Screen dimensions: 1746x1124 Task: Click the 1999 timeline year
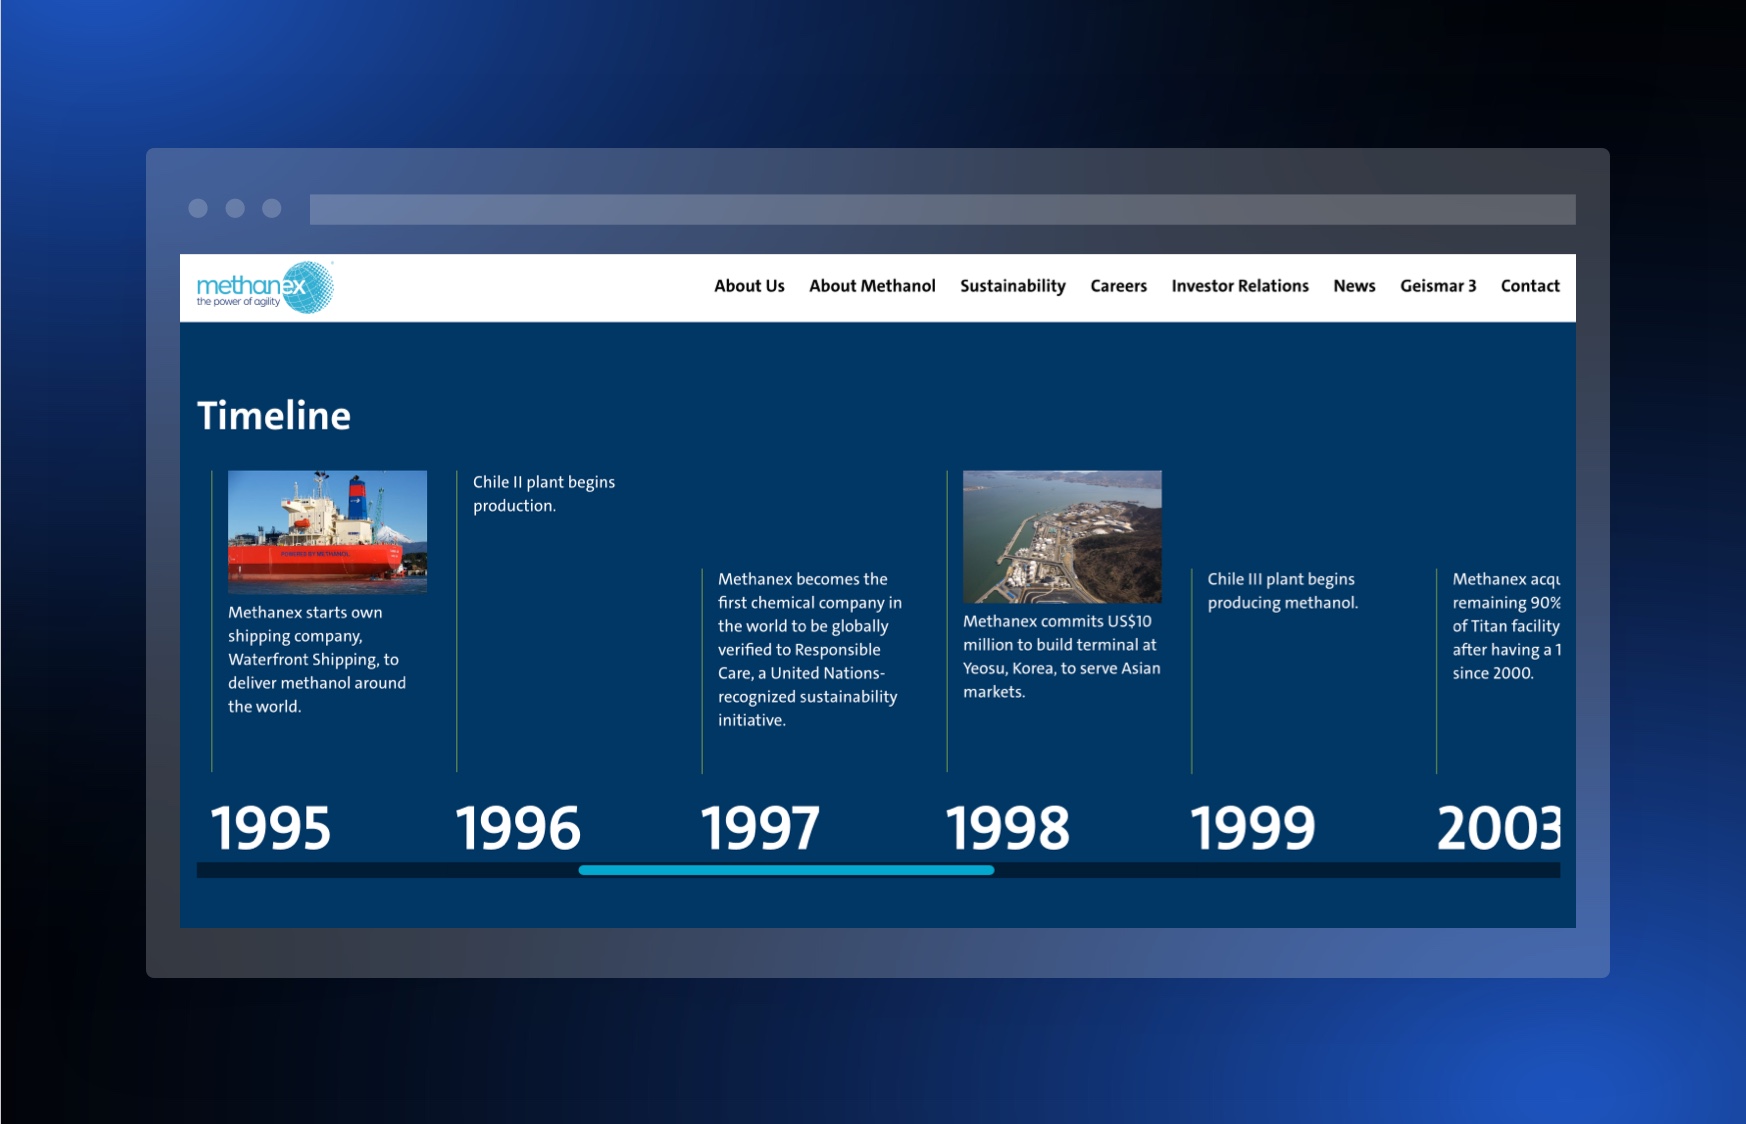pos(1252,828)
